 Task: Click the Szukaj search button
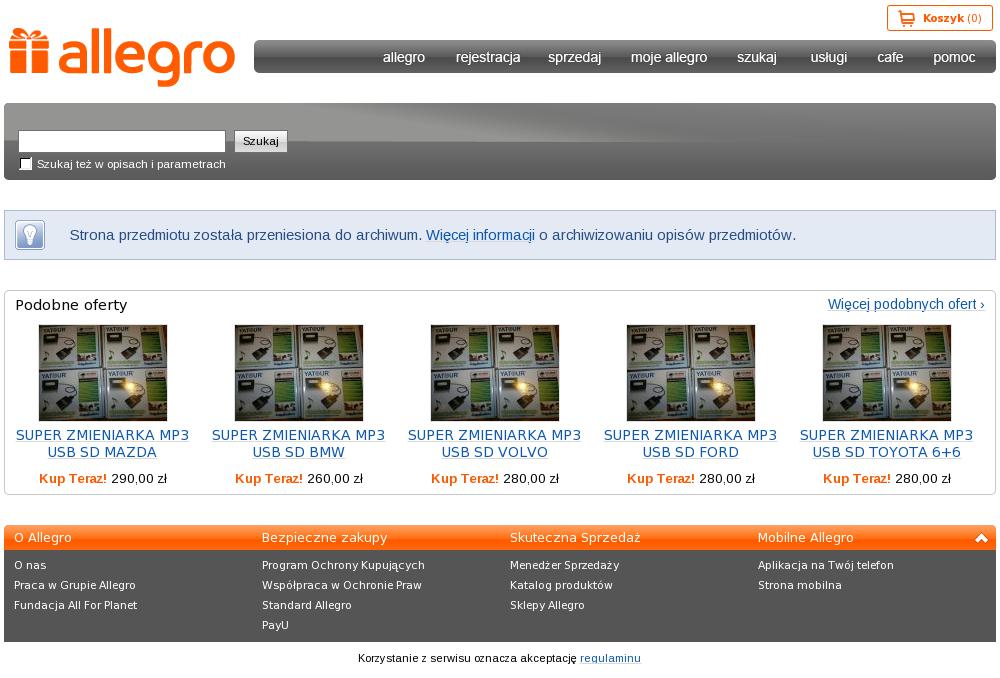point(261,141)
